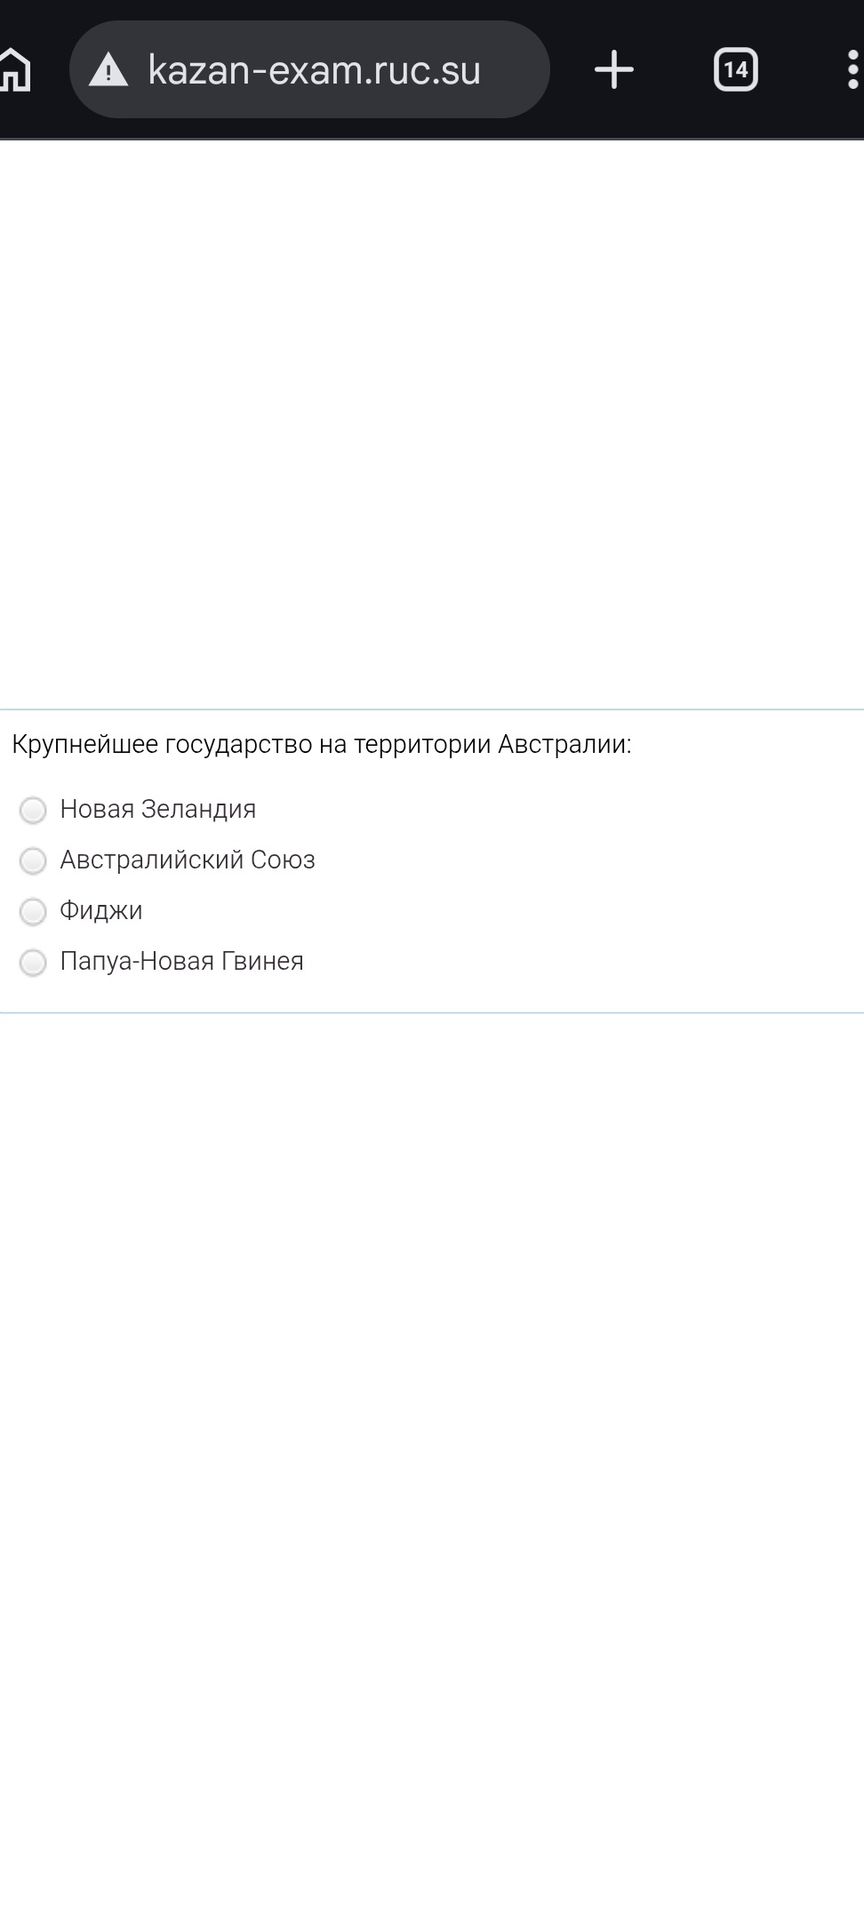Focus the kazan-exam.ruc.su address bar
Viewport: 864px width, 1920px height.
tap(309, 70)
